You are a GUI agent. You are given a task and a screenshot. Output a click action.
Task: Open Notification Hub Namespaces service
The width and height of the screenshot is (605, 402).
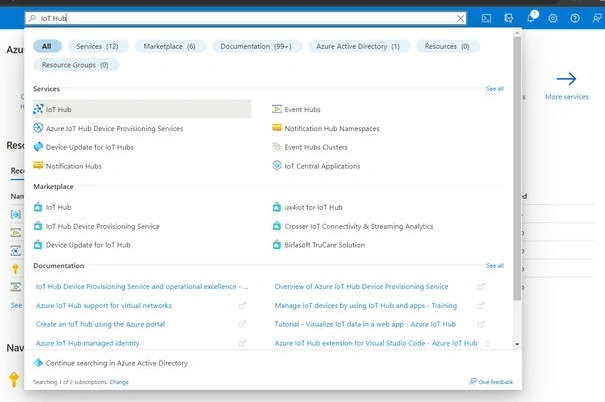click(326, 128)
